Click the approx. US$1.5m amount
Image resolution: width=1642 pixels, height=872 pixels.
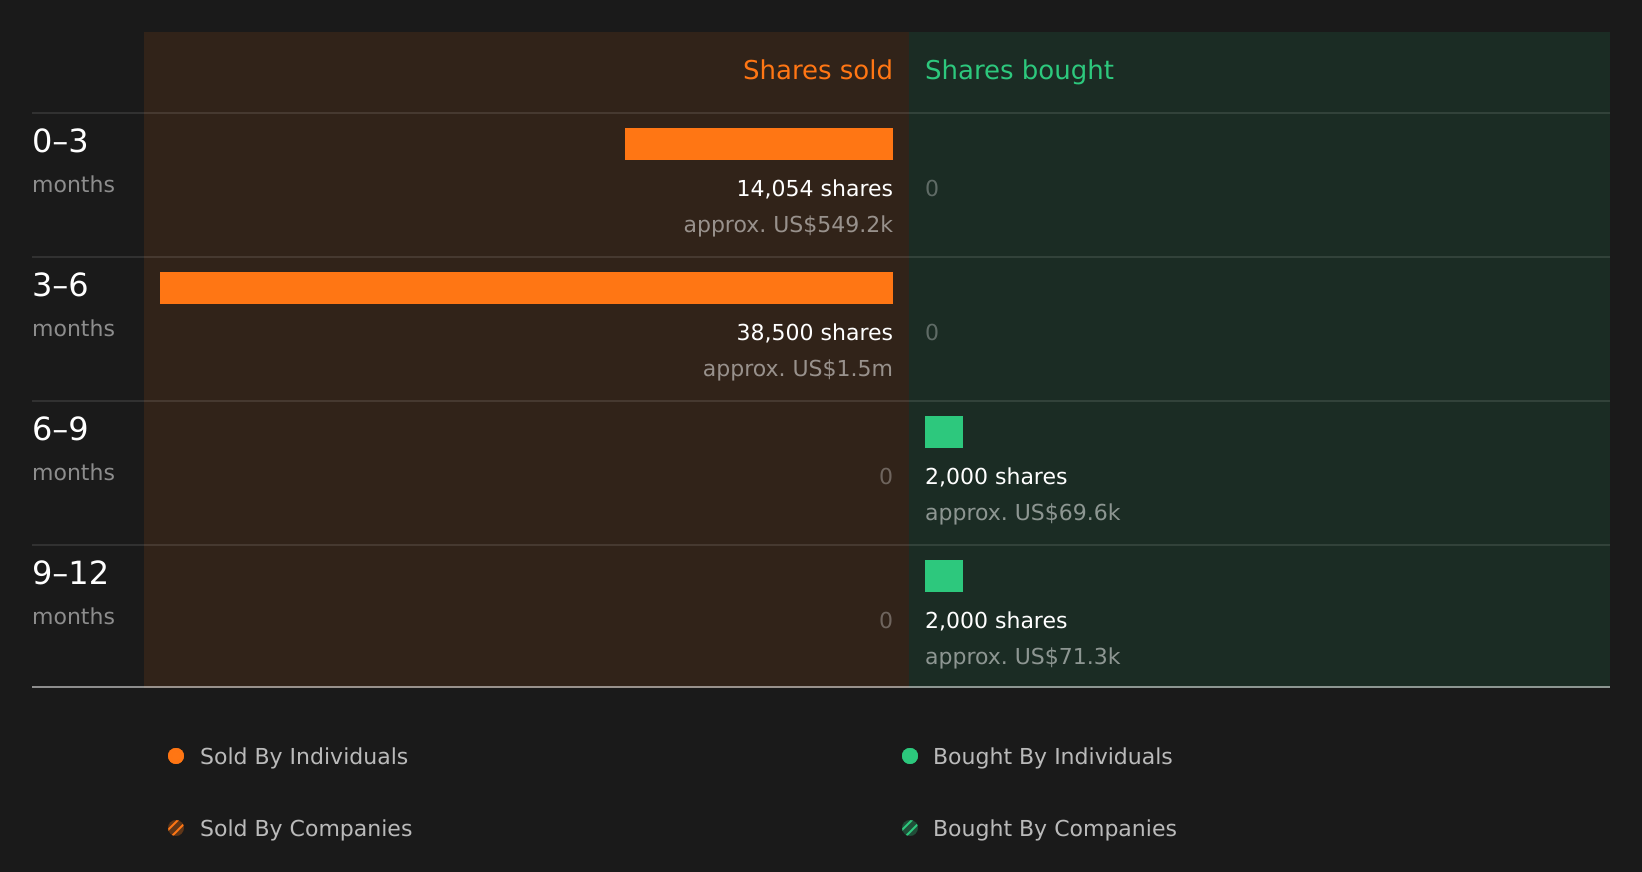tap(797, 368)
